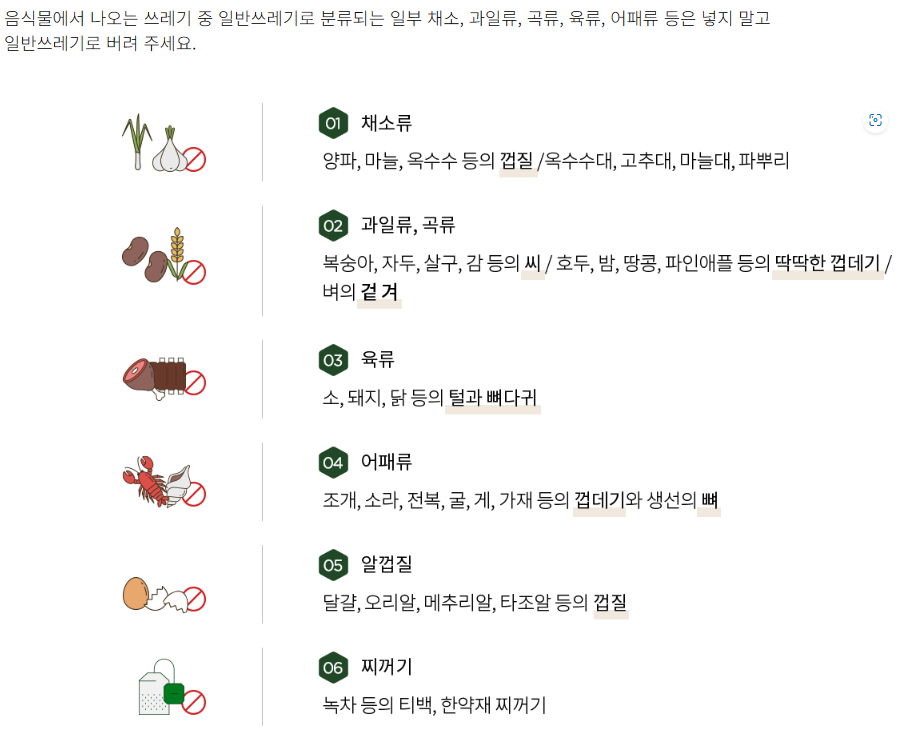
Task: Click the green 05 hexagon badge
Action: tap(333, 565)
